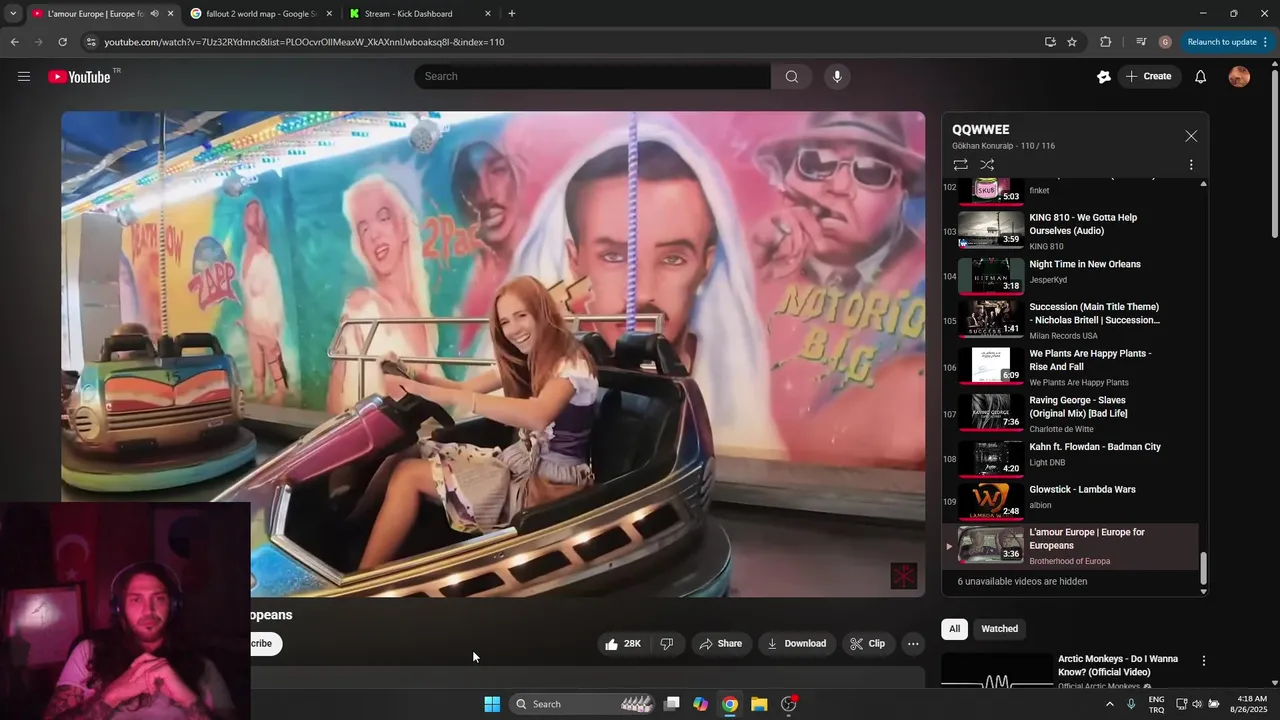Play Raving George - Slaves
The image size is (1280, 720).
pyautogui.click(x=1078, y=407)
